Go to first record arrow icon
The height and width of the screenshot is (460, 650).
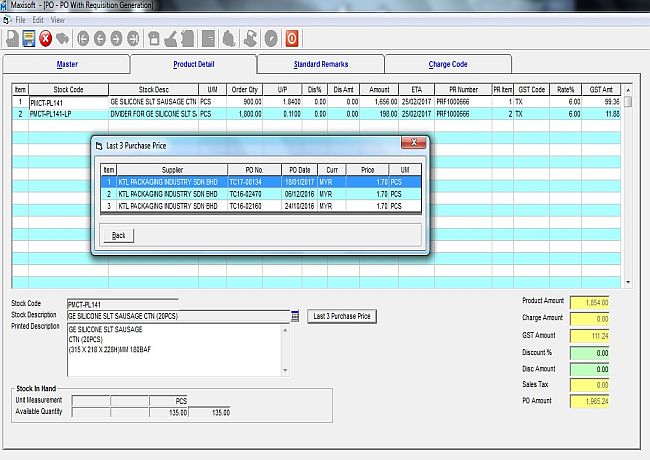click(83, 39)
